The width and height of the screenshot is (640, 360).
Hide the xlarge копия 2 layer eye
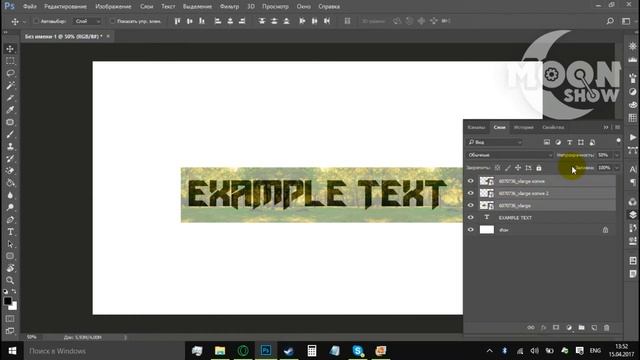click(x=471, y=193)
